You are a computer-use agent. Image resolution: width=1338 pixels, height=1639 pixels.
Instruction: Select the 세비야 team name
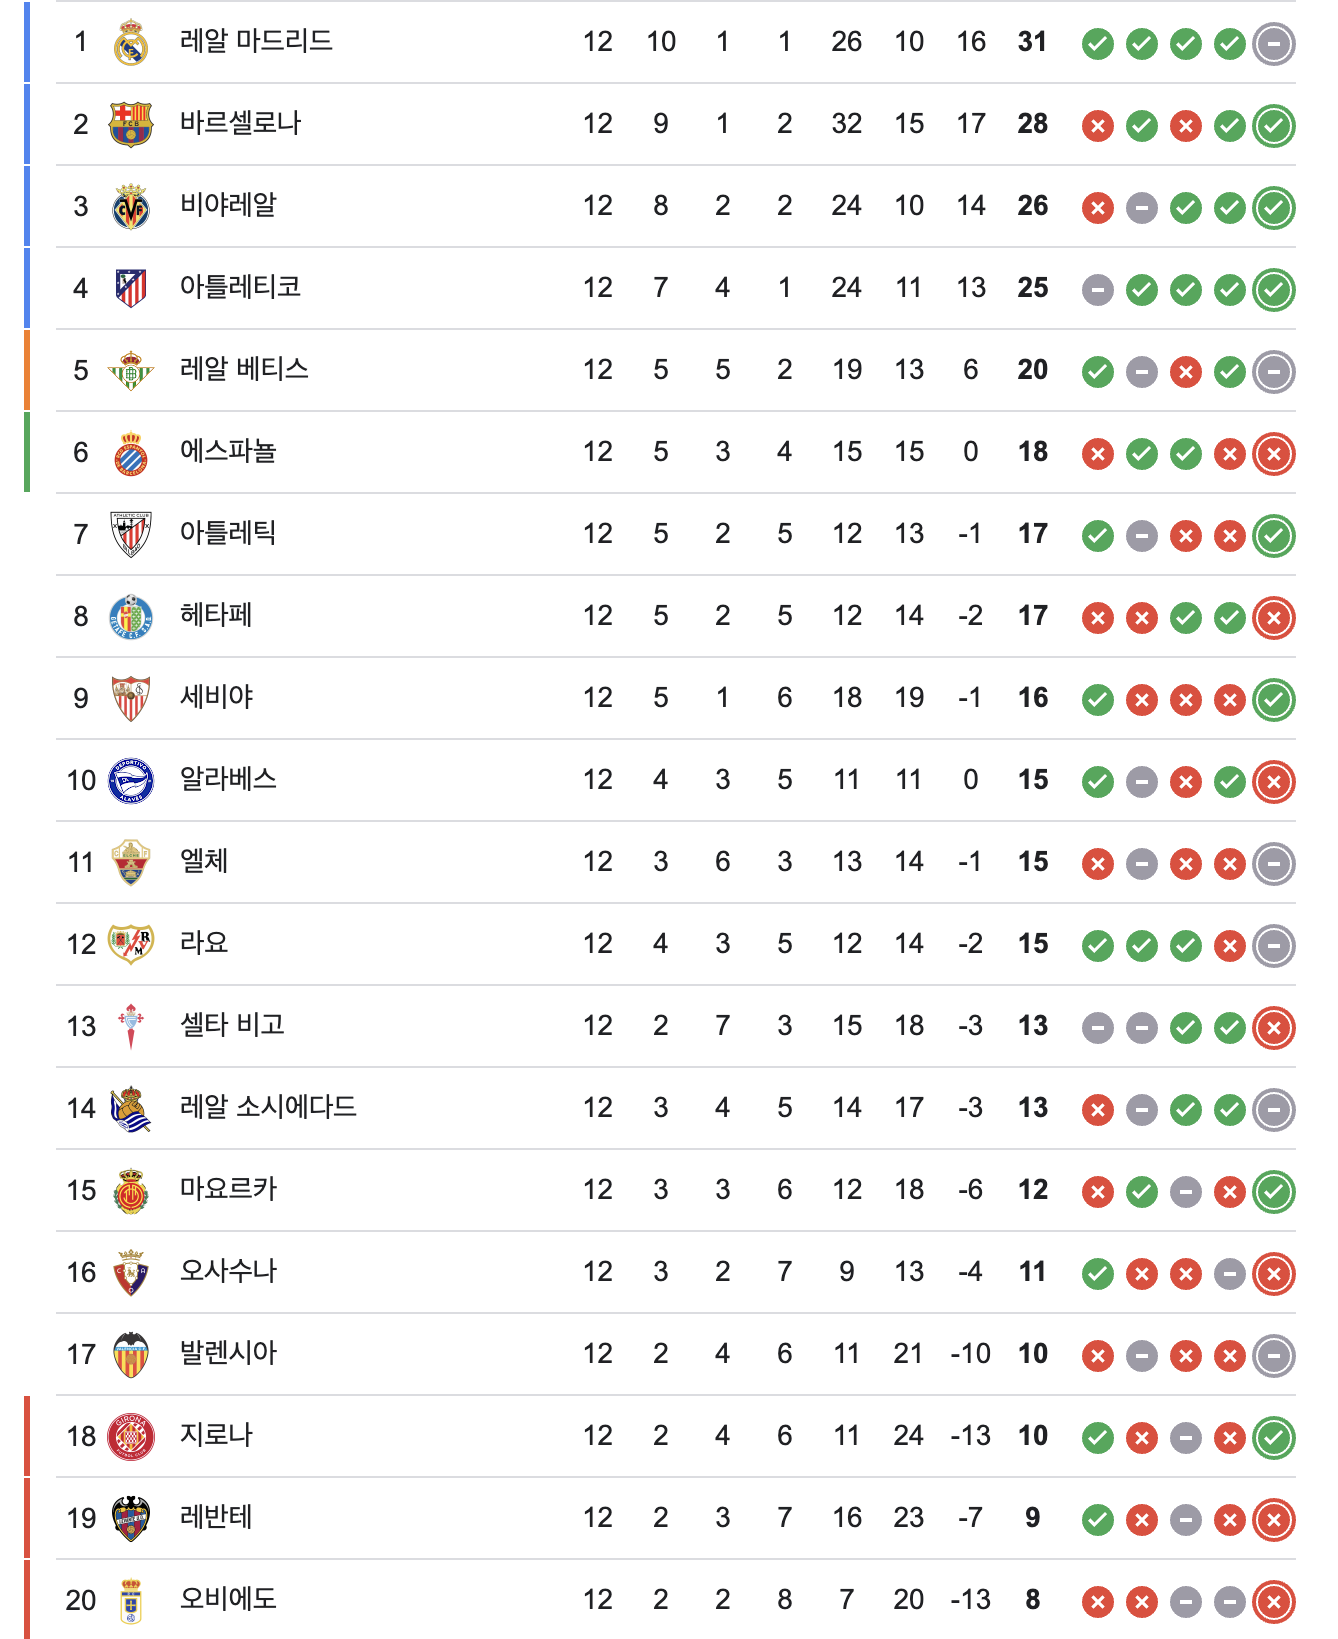(216, 697)
